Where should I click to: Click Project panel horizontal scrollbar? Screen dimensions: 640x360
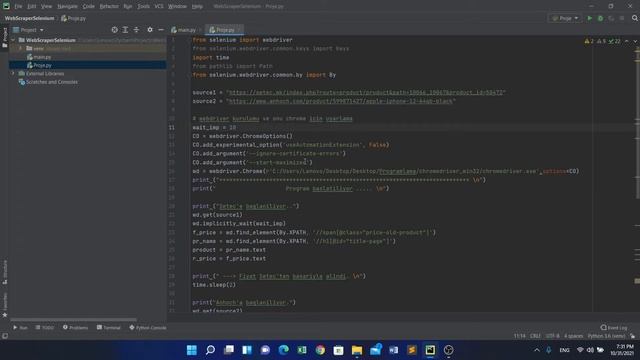point(73,320)
